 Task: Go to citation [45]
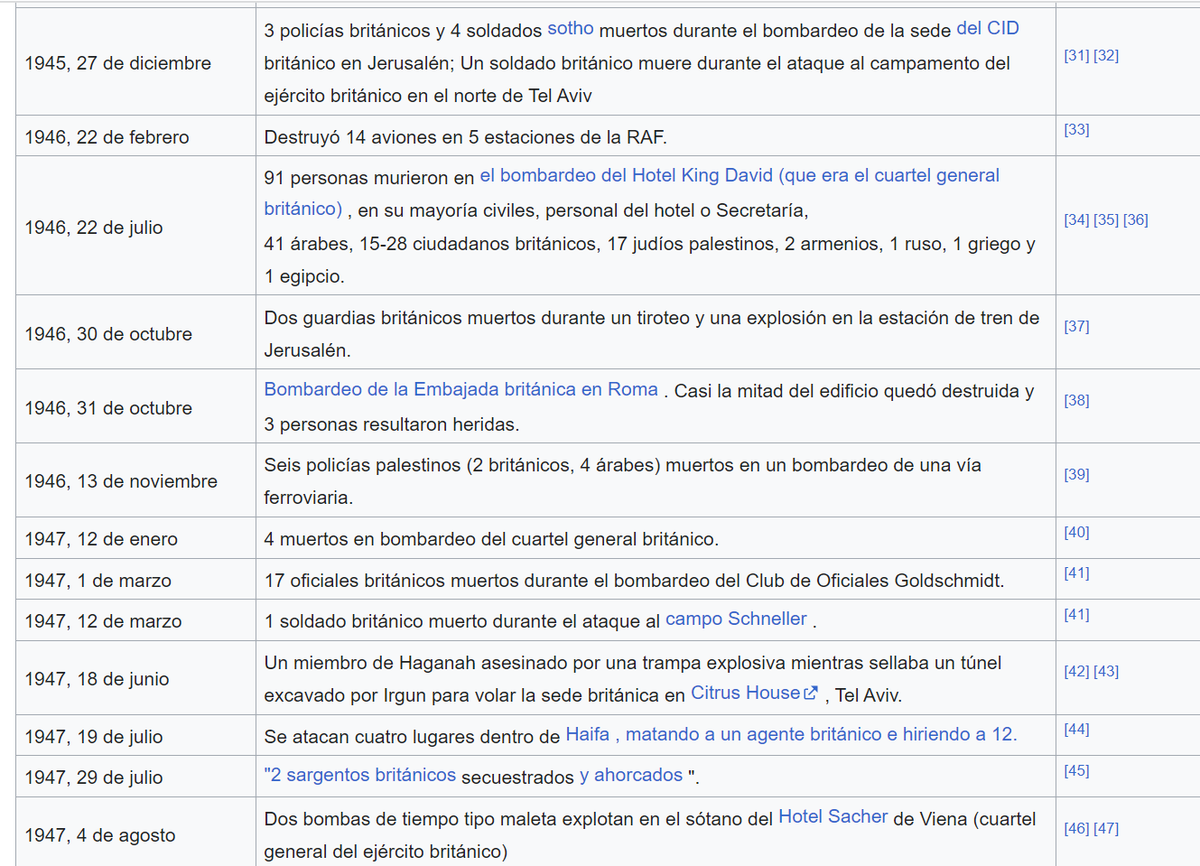pos(1076,771)
